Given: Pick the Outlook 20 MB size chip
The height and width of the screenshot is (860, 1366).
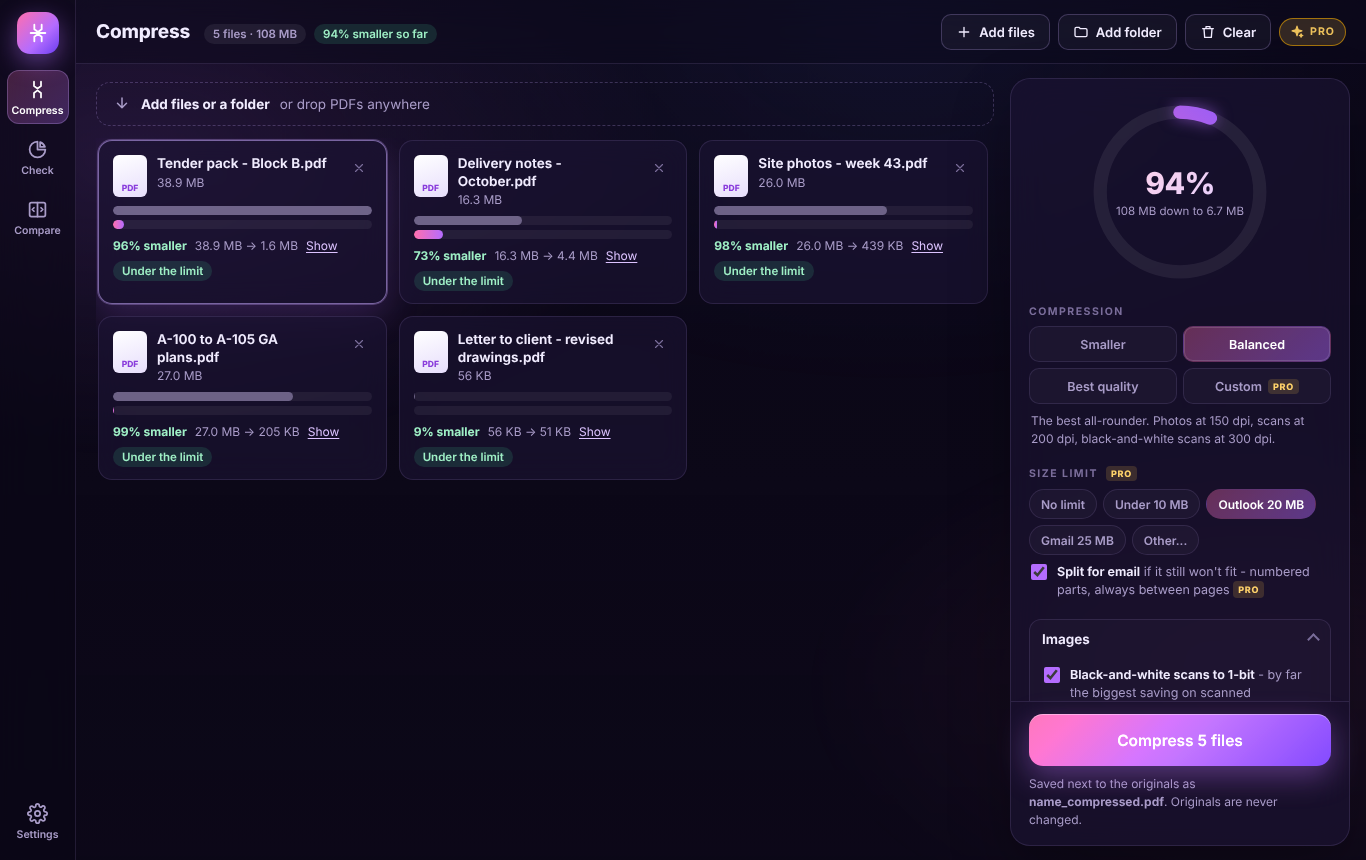Looking at the screenshot, I should tap(1261, 504).
